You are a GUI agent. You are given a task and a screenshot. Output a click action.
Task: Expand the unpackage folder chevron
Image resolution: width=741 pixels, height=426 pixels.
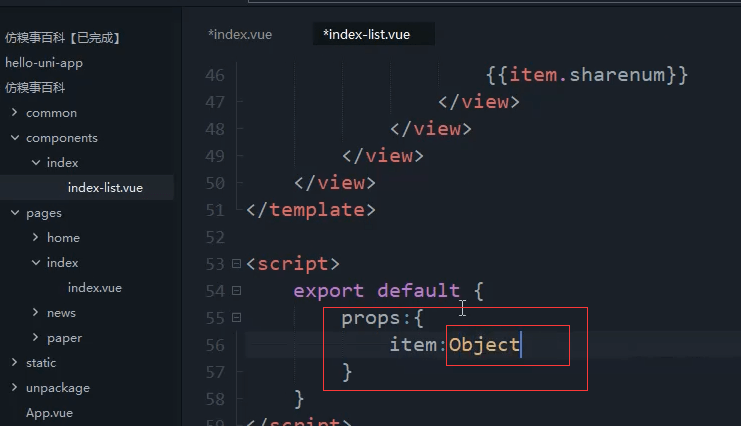tap(14, 387)
